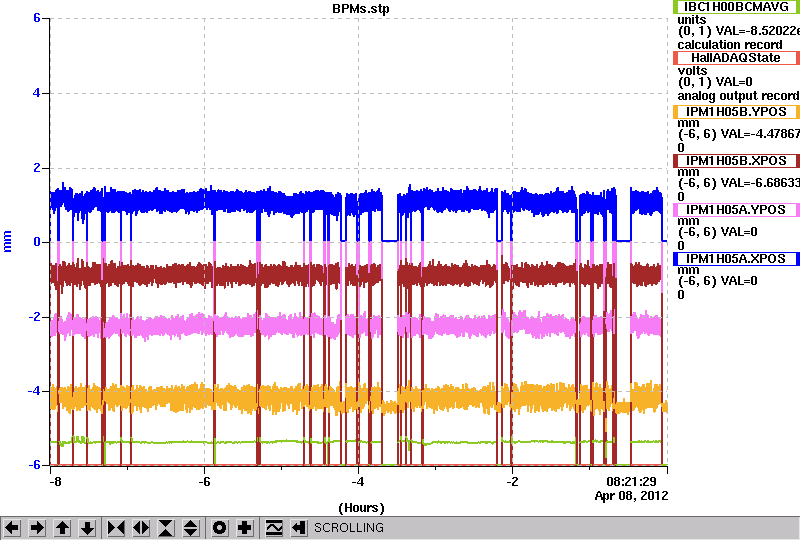Screen dimensions: 800x540
Task: Pan the plot up with the up arrow
Action: coord(62,528)
